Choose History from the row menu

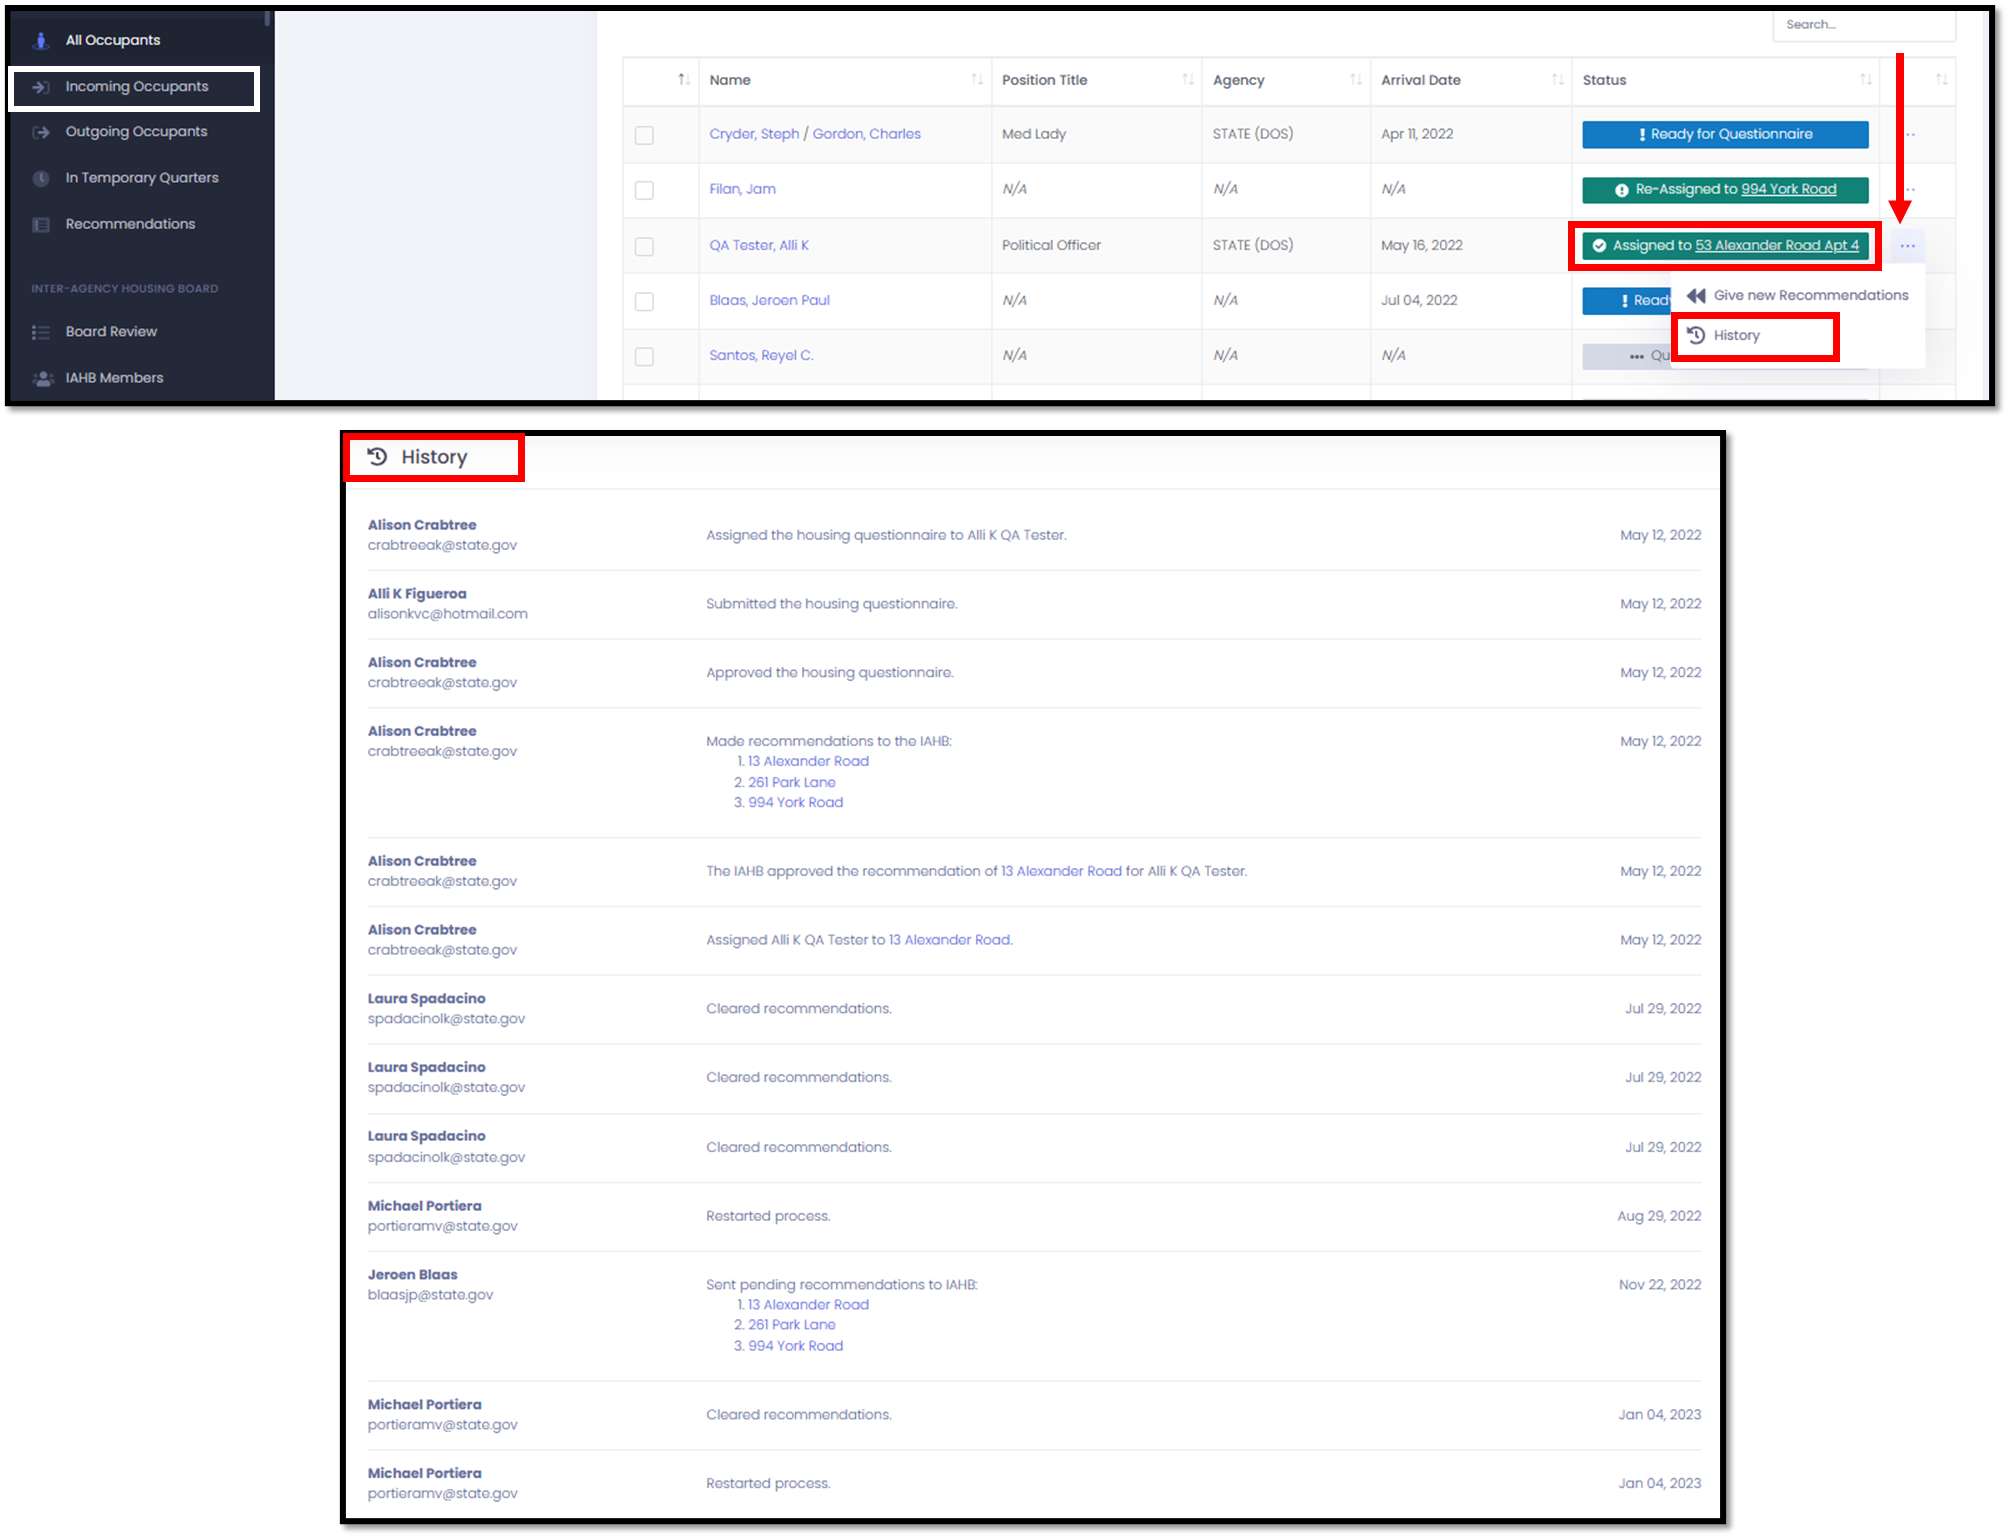pyautogui.click(x=1736, y=336)
